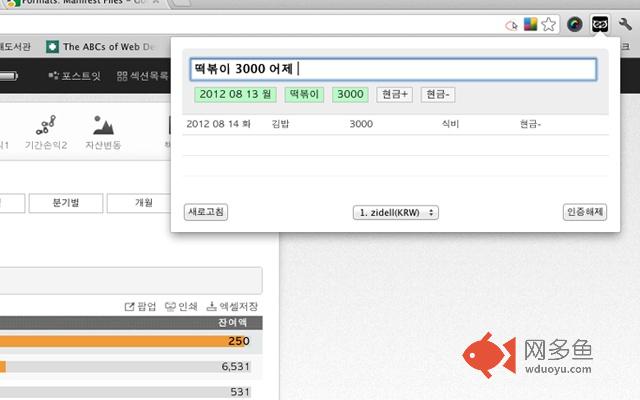Screen dimensions: 640x400
Task: Click the 새로고침 refresh button
Action: 206,212
